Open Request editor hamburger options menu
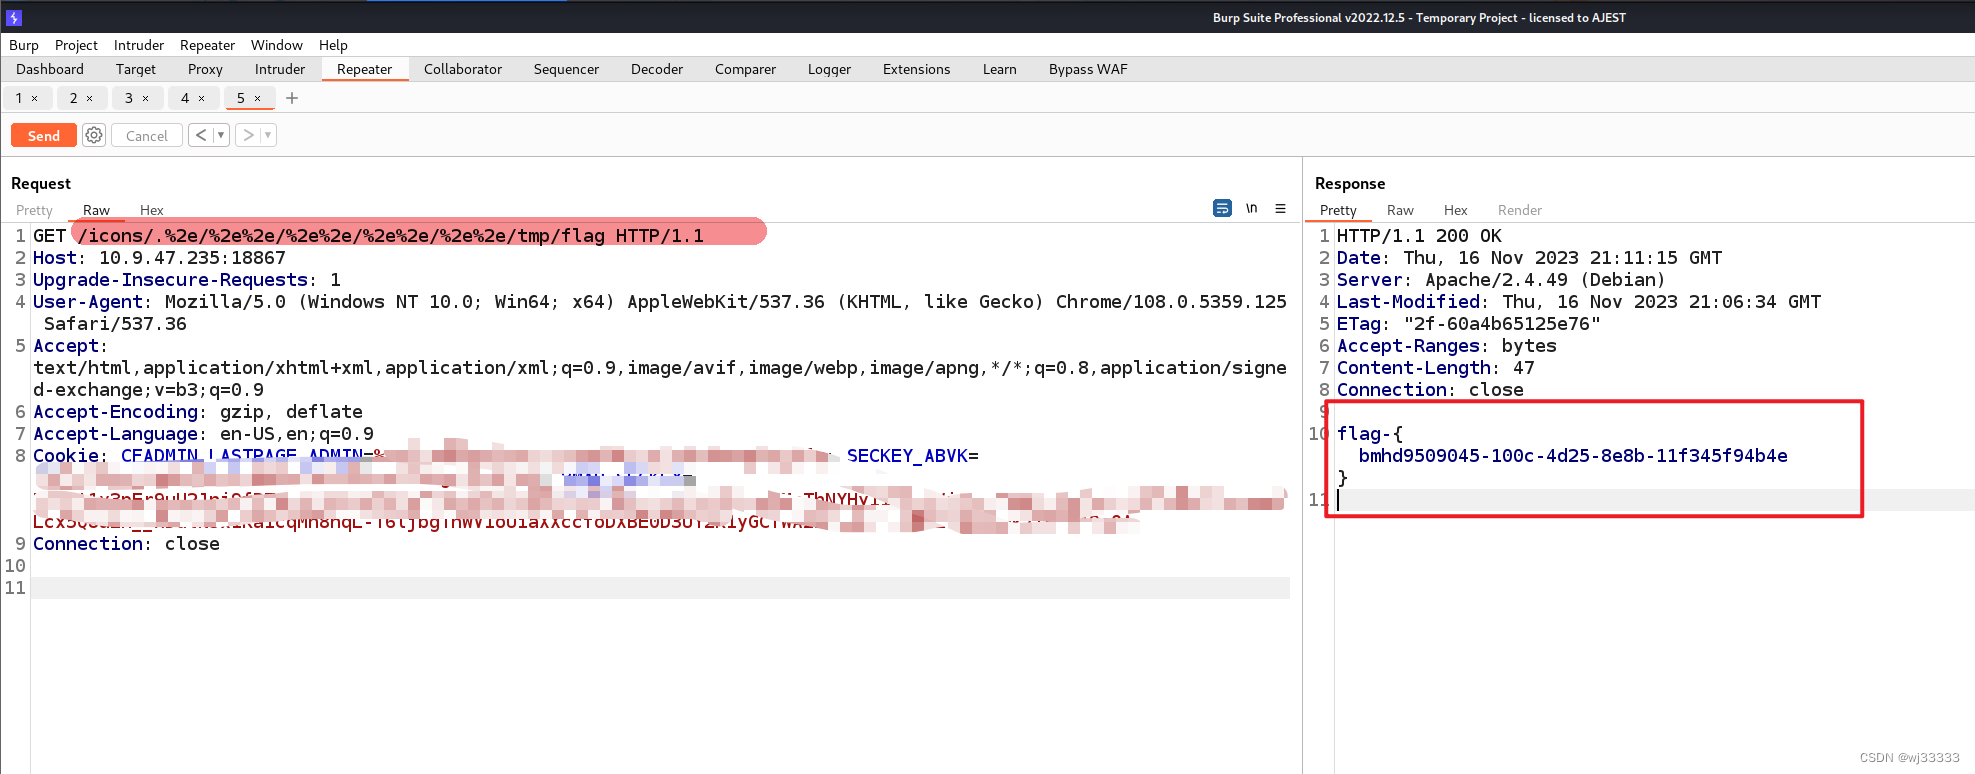Image resolution: width=1975 pixels, height=774 pixels. (x=1280, y=208)
